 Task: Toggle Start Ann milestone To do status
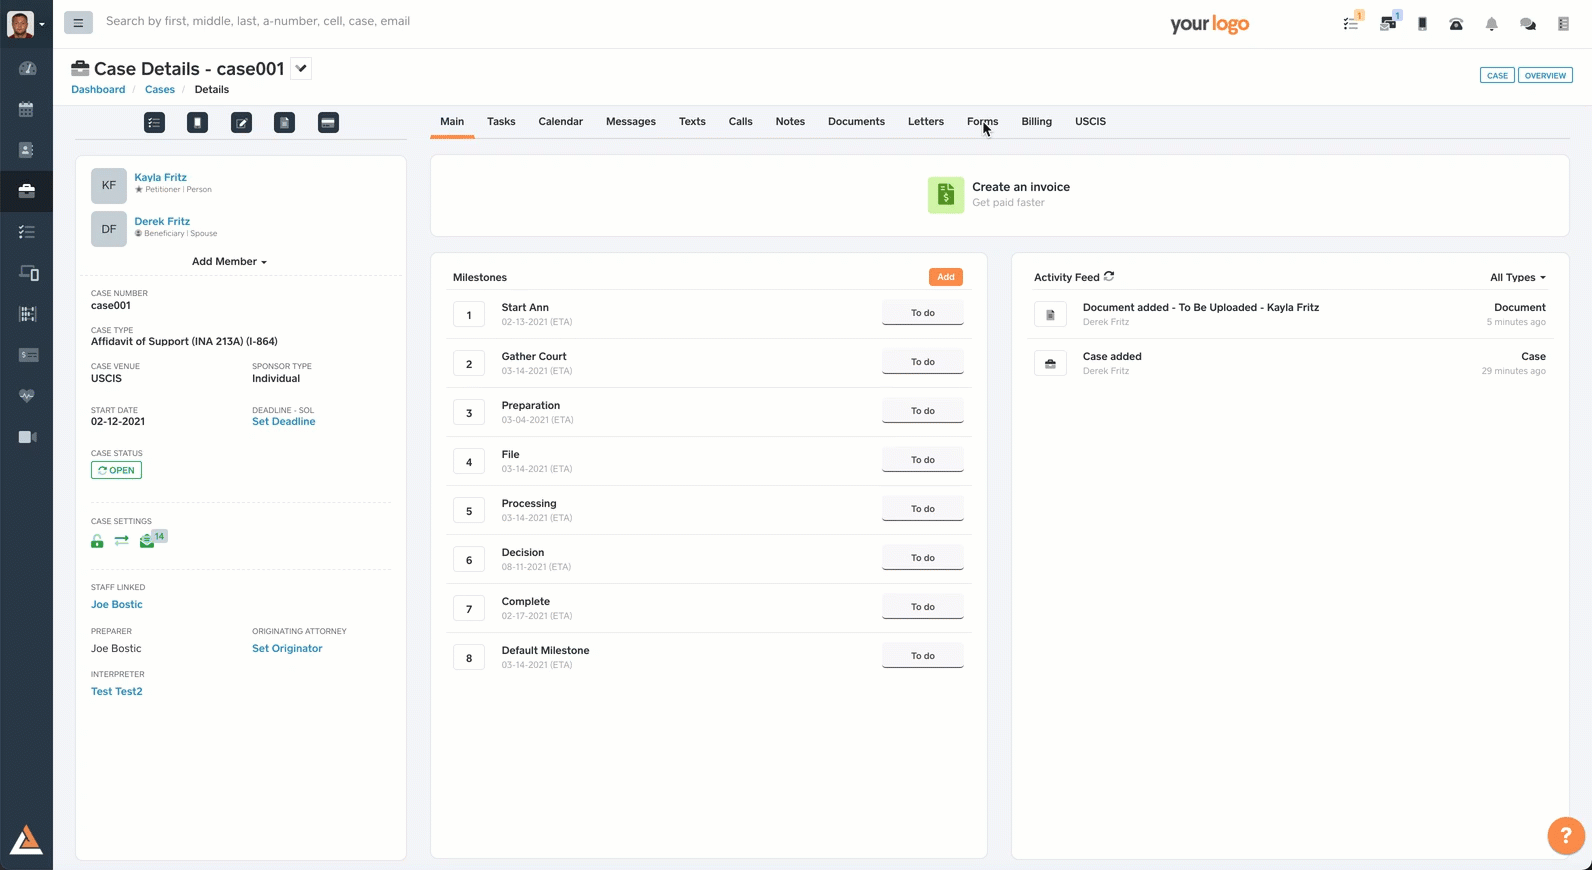922,313
